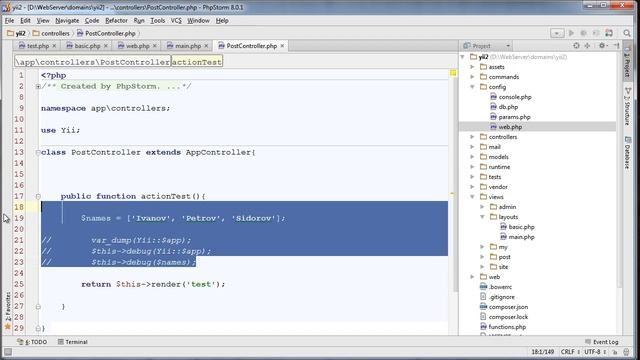
Task: Toggle fold marker for class PostController
Action: tap(38, 153)
